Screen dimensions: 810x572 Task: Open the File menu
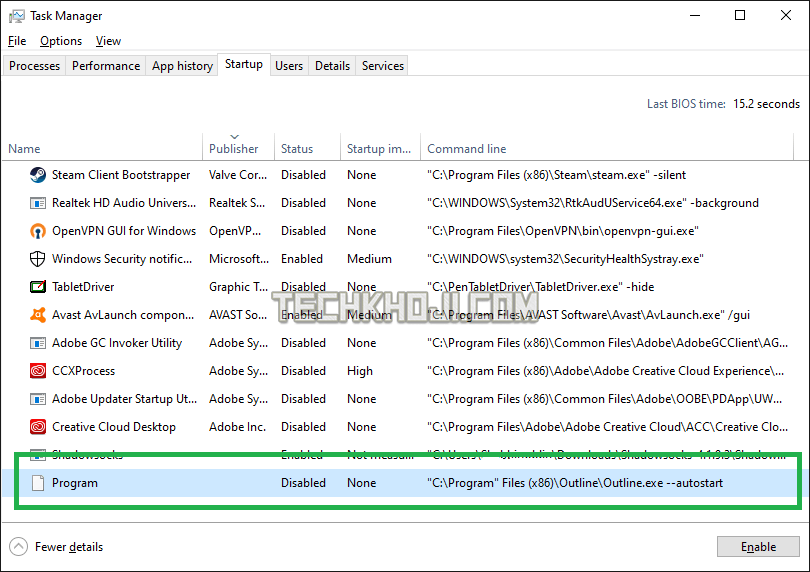point(17,41)
